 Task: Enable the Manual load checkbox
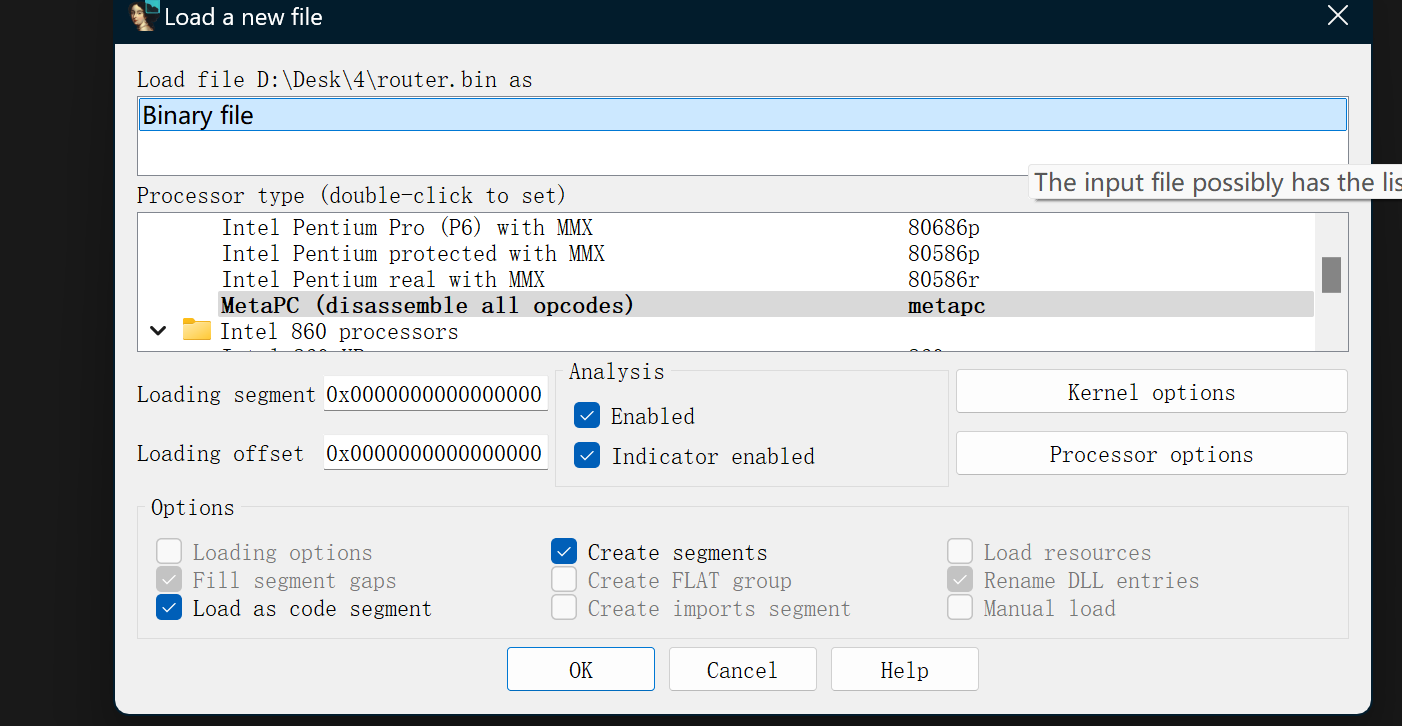pyautogui.click(x=960, y=607)
